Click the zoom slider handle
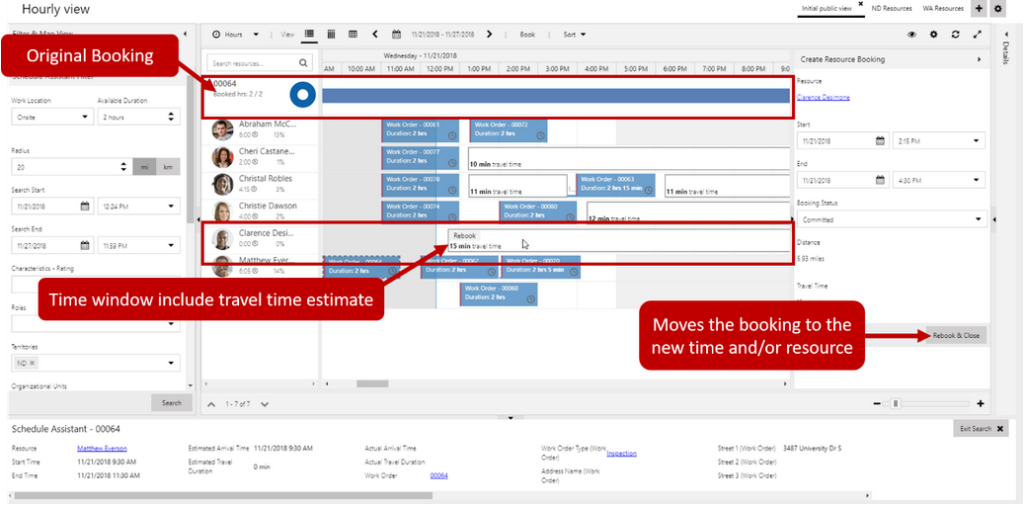 click(x=896, y=404)
